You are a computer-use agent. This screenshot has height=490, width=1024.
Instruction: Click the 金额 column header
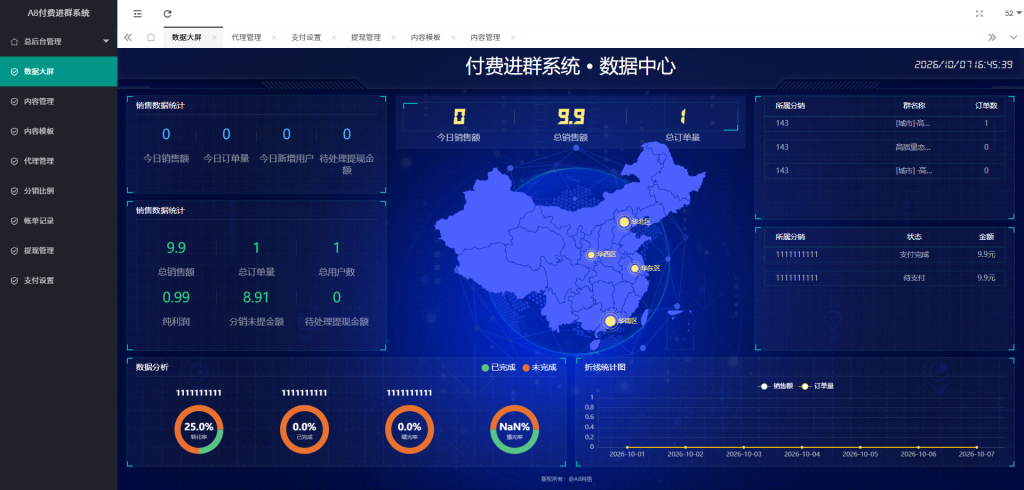(986, 237)
